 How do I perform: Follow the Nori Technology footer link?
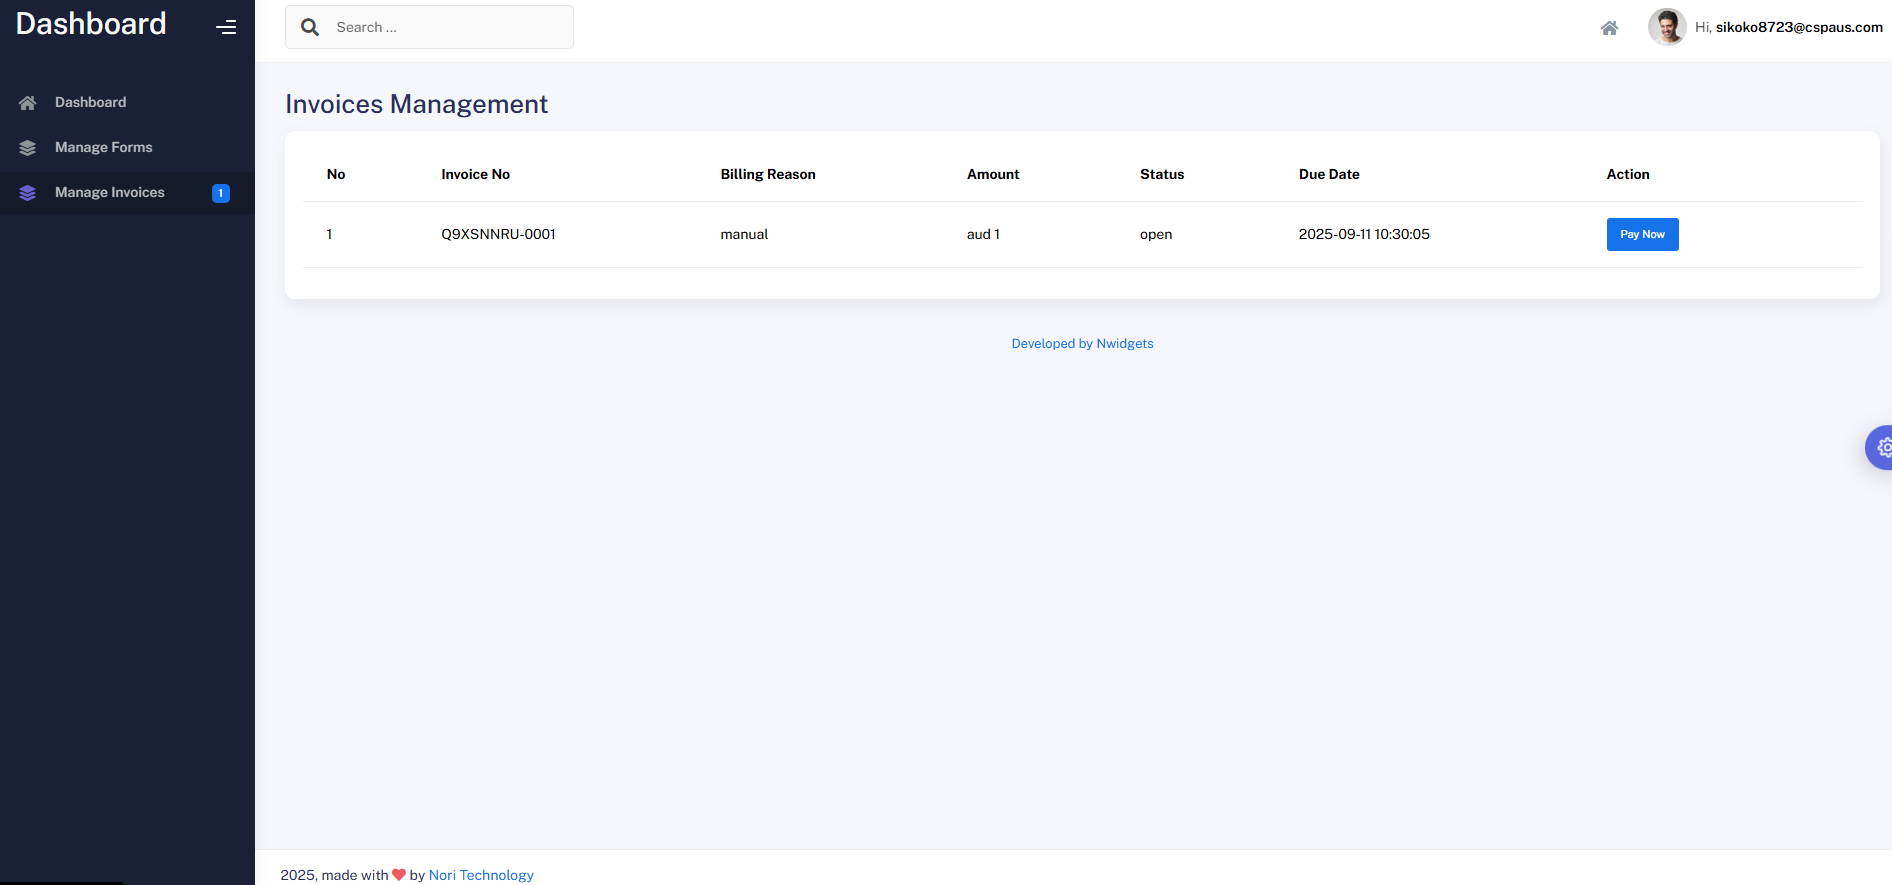[481, 875]
